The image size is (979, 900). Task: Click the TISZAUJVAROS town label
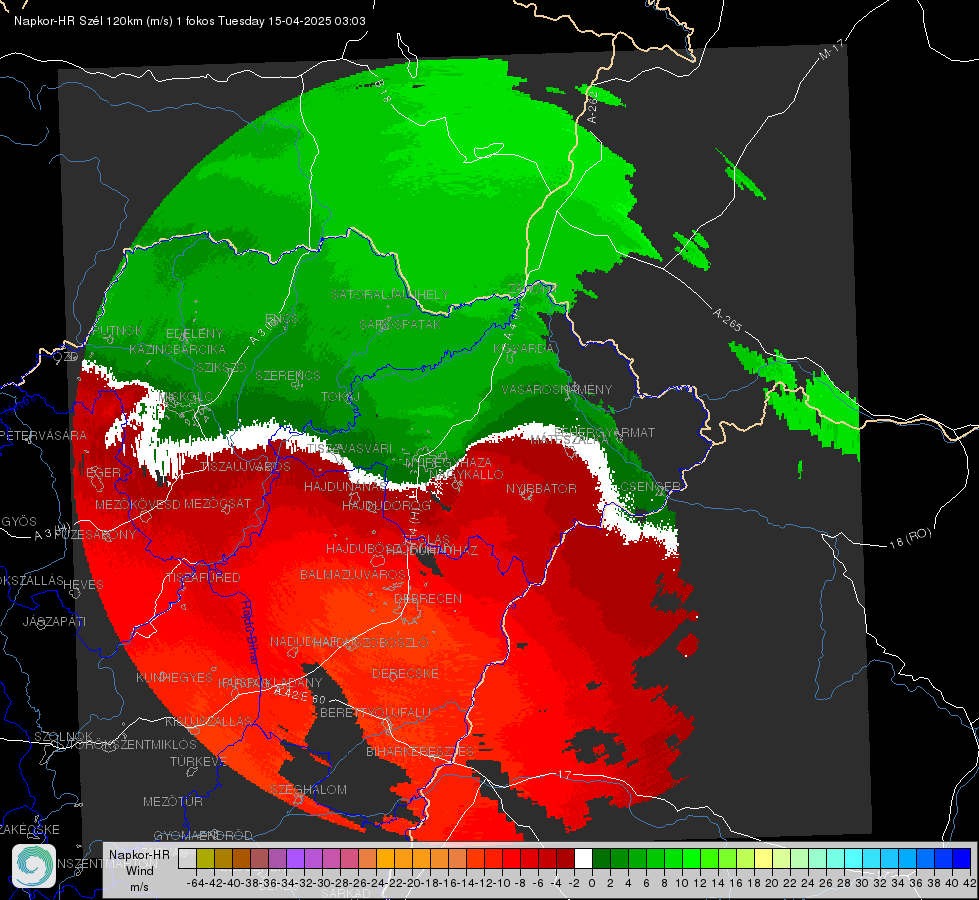pyautogui.click(x=246, y=467)
